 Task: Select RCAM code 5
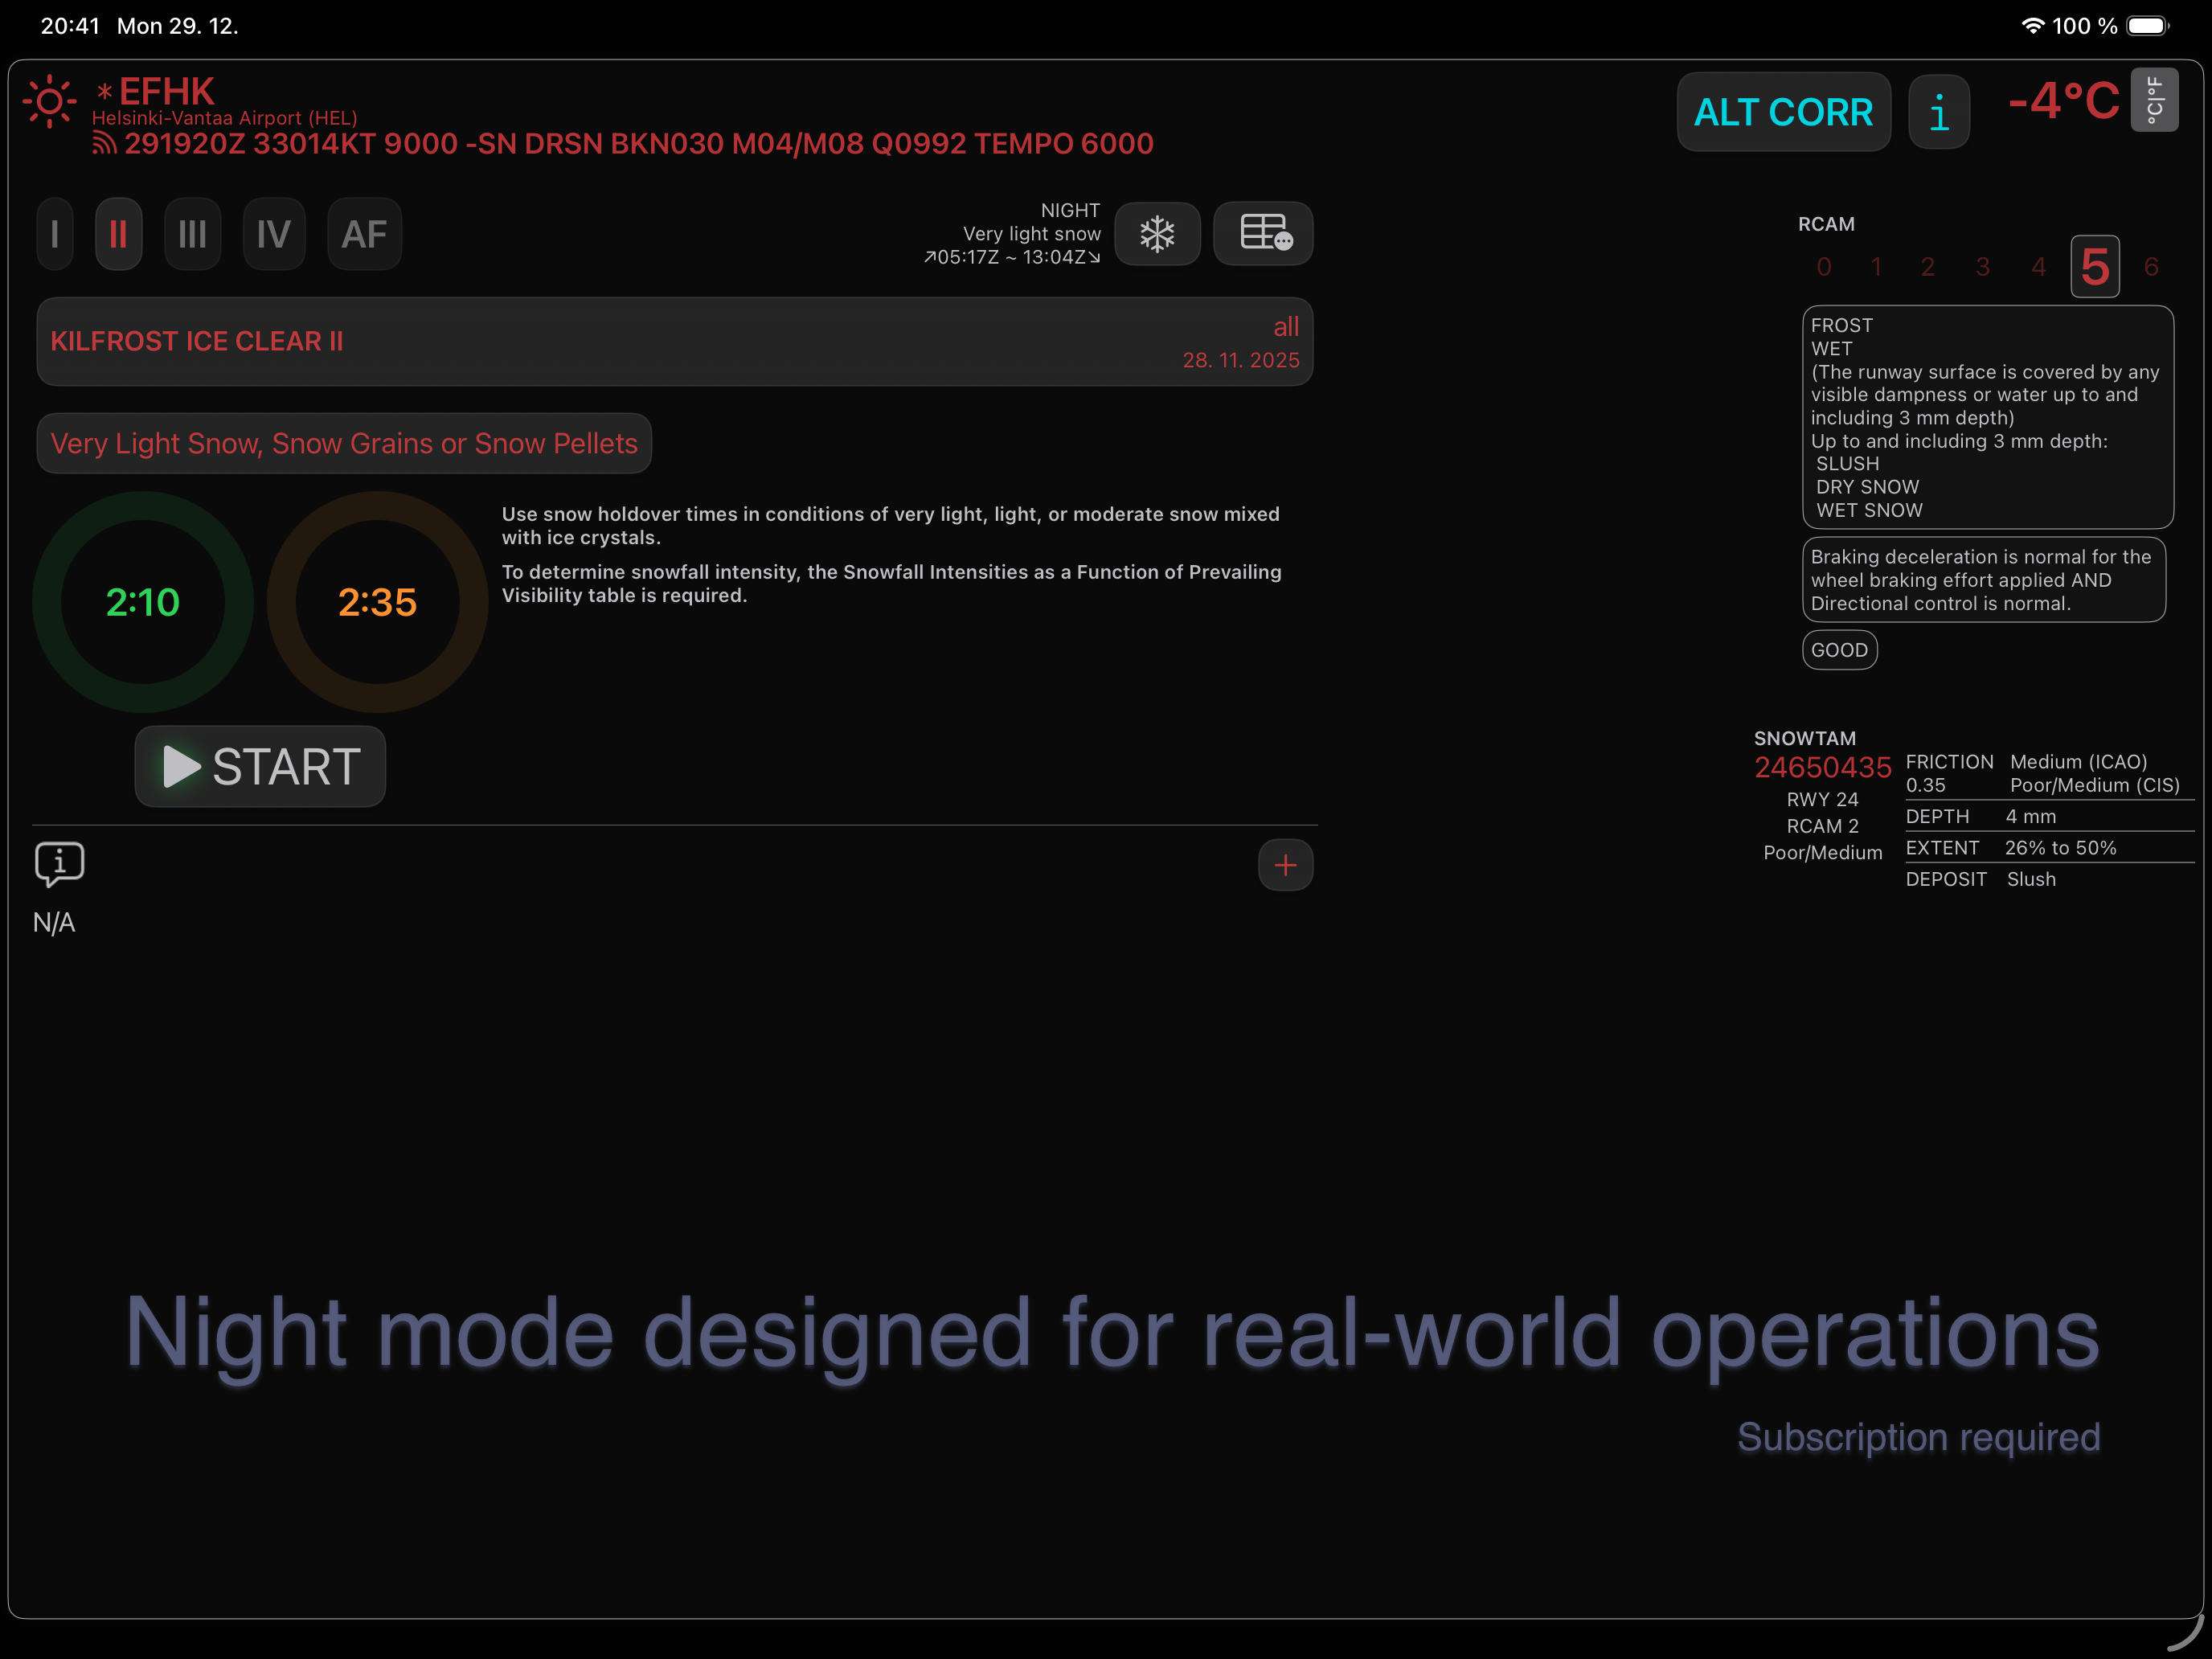(x=2095, y=267)
